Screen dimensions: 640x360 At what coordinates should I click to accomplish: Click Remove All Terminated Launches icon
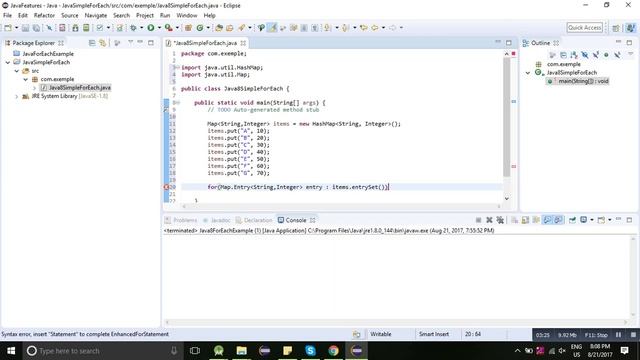pyautogui.click(x=500, y=220)
